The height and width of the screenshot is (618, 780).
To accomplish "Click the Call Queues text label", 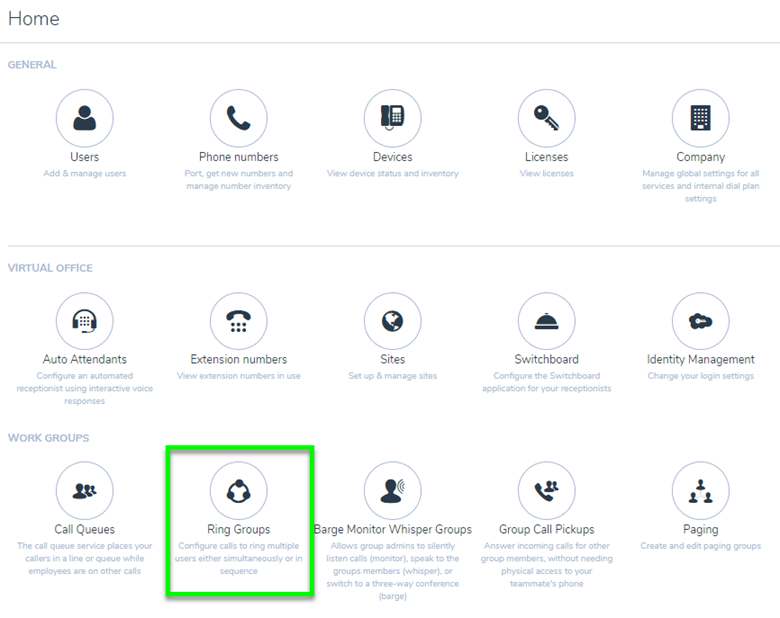I will [85, 529].
